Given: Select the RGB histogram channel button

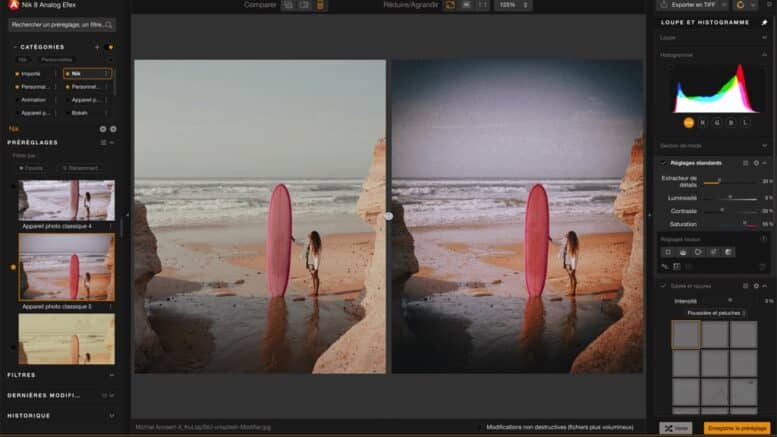Looking at the screenshot, I should [x=689, y=122].
